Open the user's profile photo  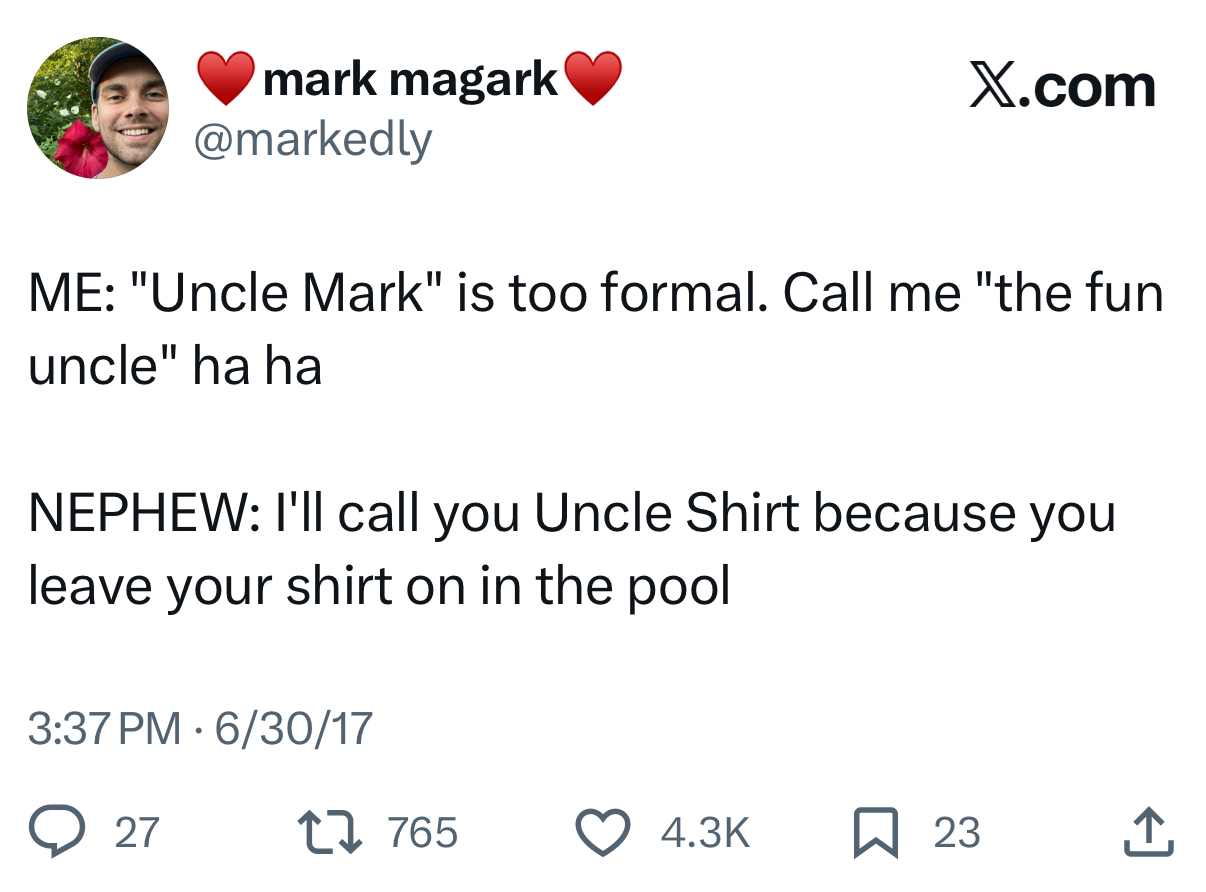pos(97,108)
